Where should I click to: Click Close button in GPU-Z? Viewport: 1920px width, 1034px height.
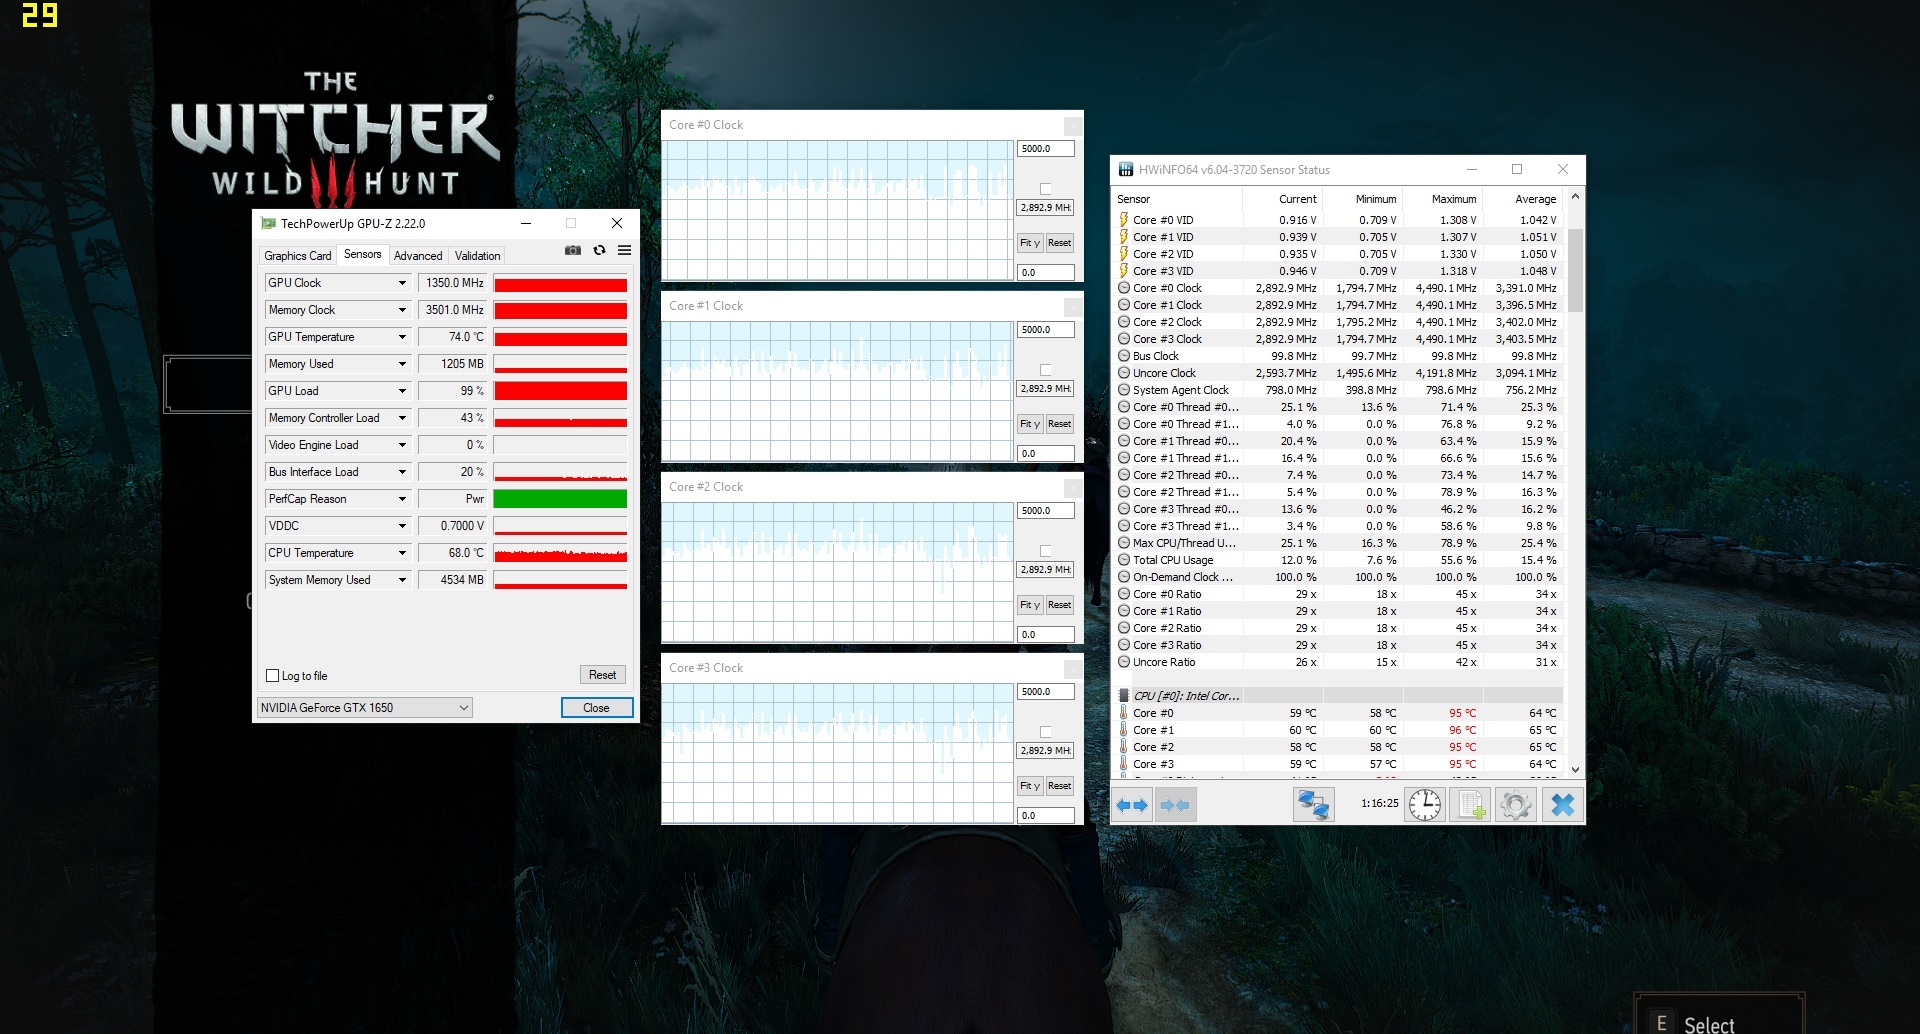tap(596, 708)
